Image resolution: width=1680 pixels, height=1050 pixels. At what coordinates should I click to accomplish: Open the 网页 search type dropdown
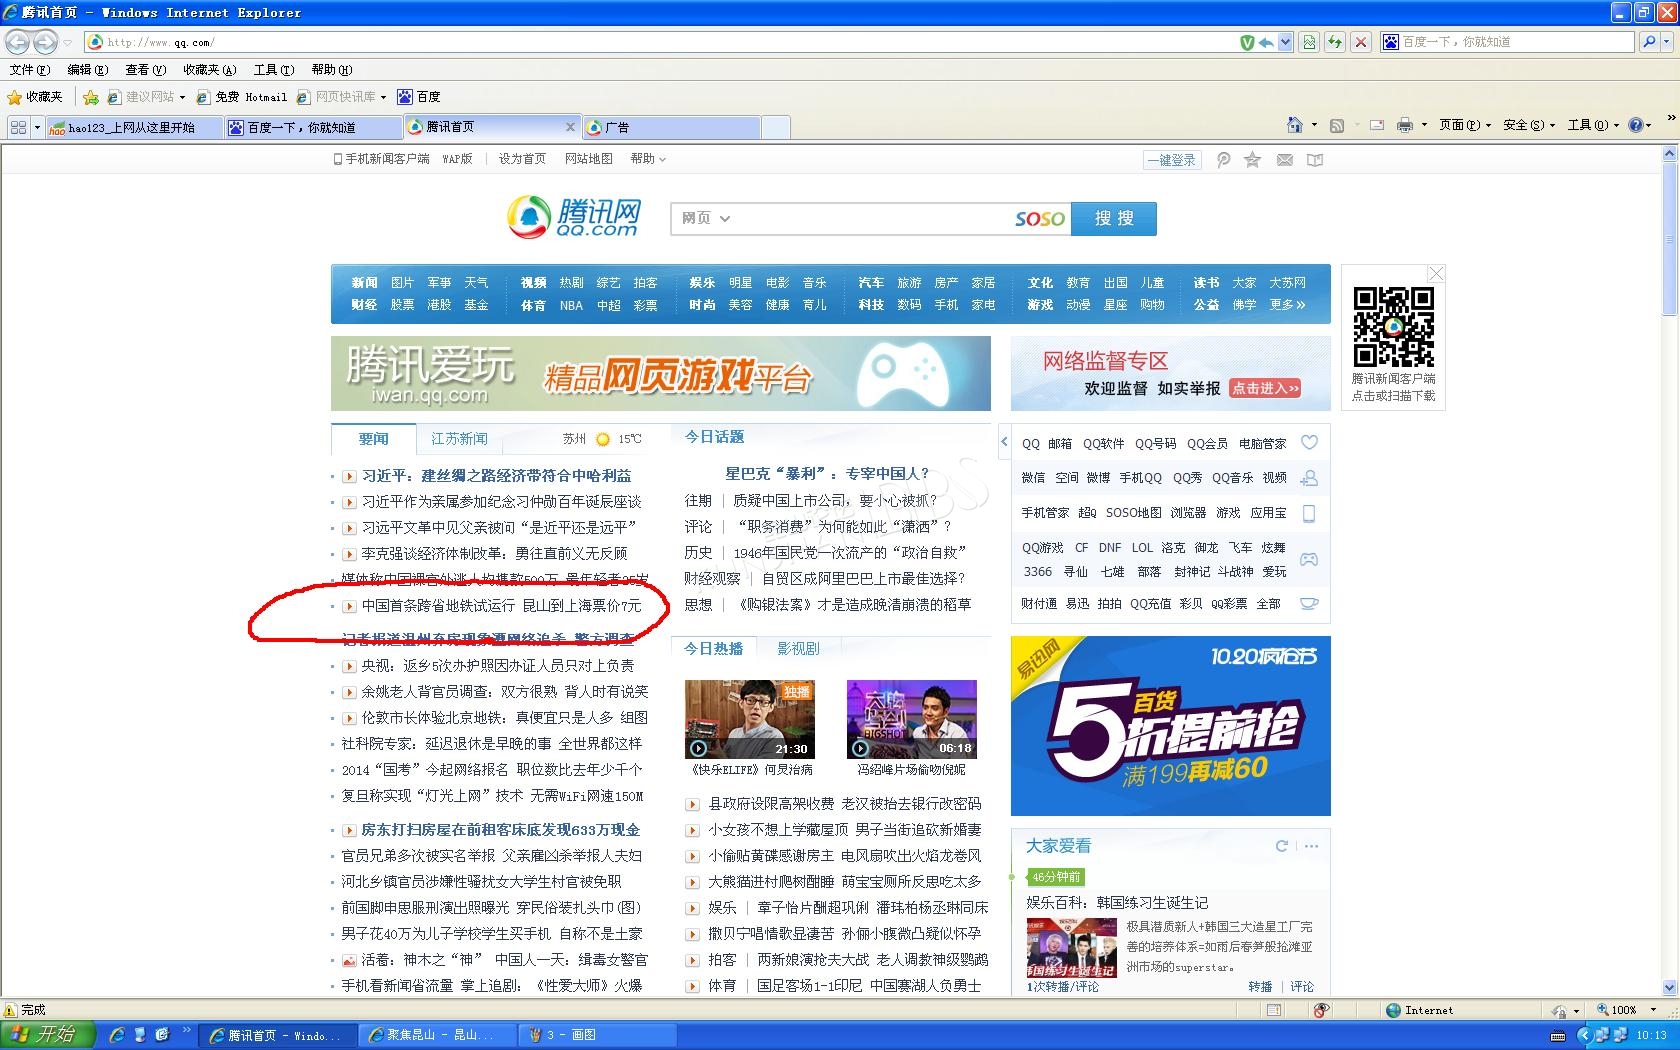tap(706, 219)
